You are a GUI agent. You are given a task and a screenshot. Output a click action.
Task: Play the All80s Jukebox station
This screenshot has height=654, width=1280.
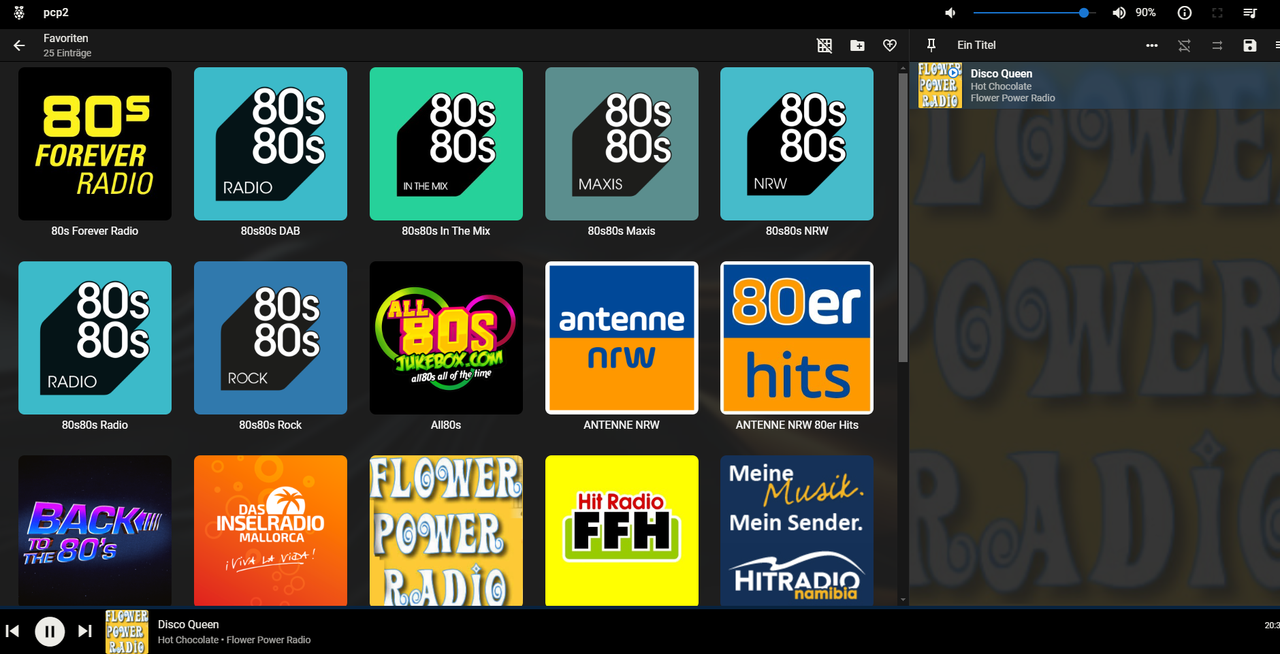[446, 338]
